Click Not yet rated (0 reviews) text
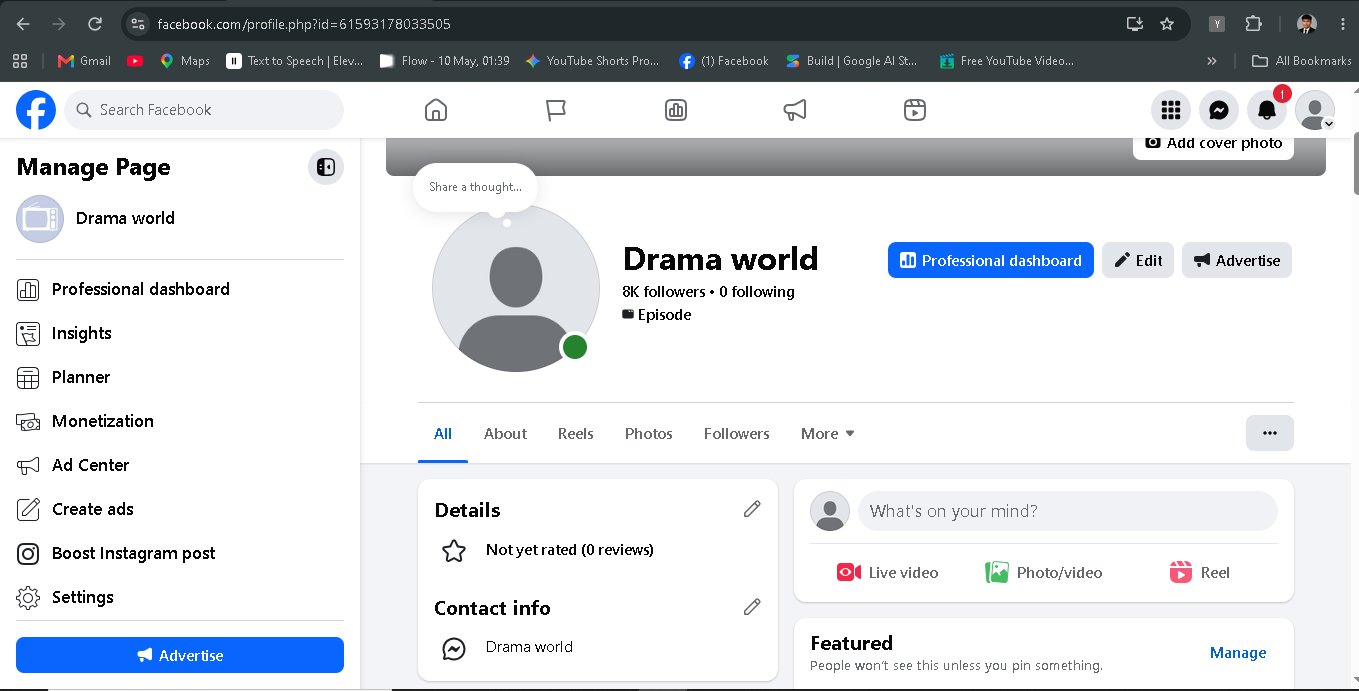This screenshot has height=691, width=1359. click(x=570, y=550)
